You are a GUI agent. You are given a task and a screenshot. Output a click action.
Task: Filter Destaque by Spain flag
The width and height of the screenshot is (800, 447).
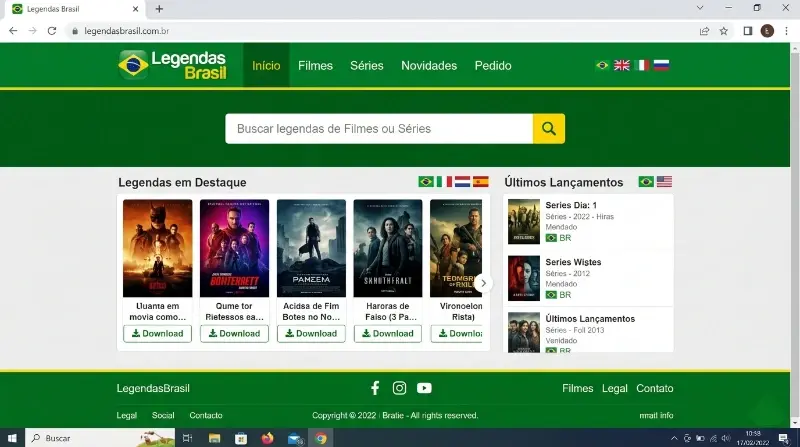[x=481, y=182]
